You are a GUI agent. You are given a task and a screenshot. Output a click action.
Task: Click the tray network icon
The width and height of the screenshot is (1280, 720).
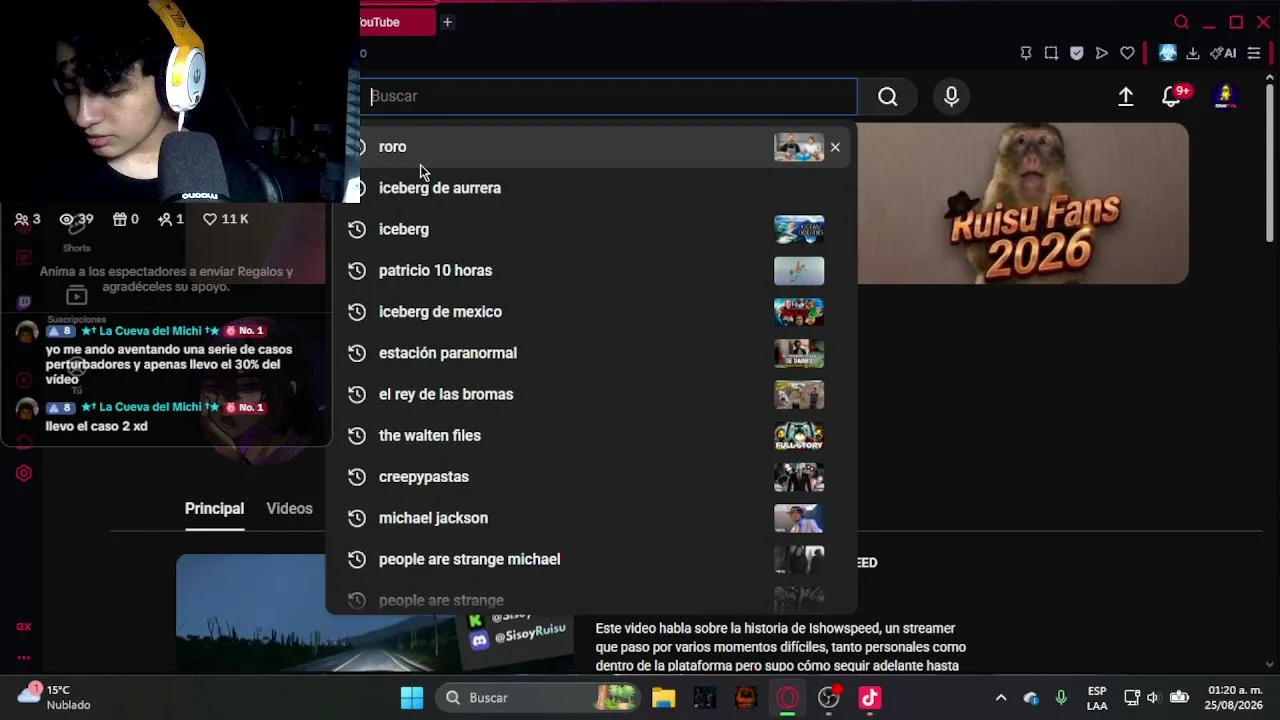1132,698
